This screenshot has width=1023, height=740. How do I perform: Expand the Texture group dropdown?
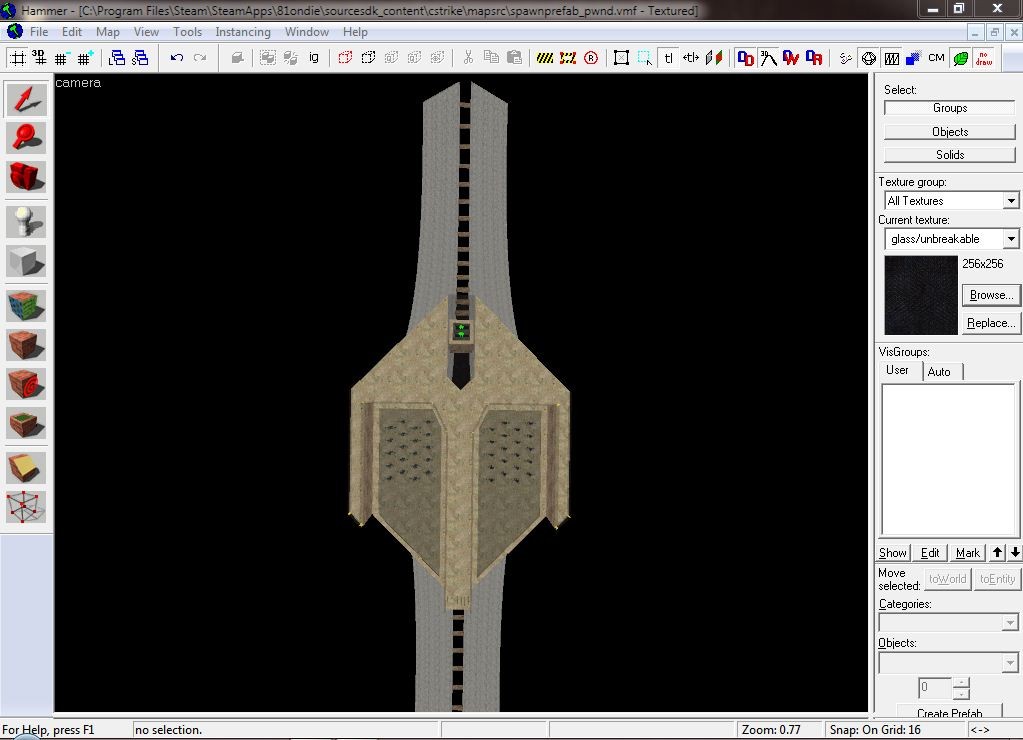point(1011,201)
